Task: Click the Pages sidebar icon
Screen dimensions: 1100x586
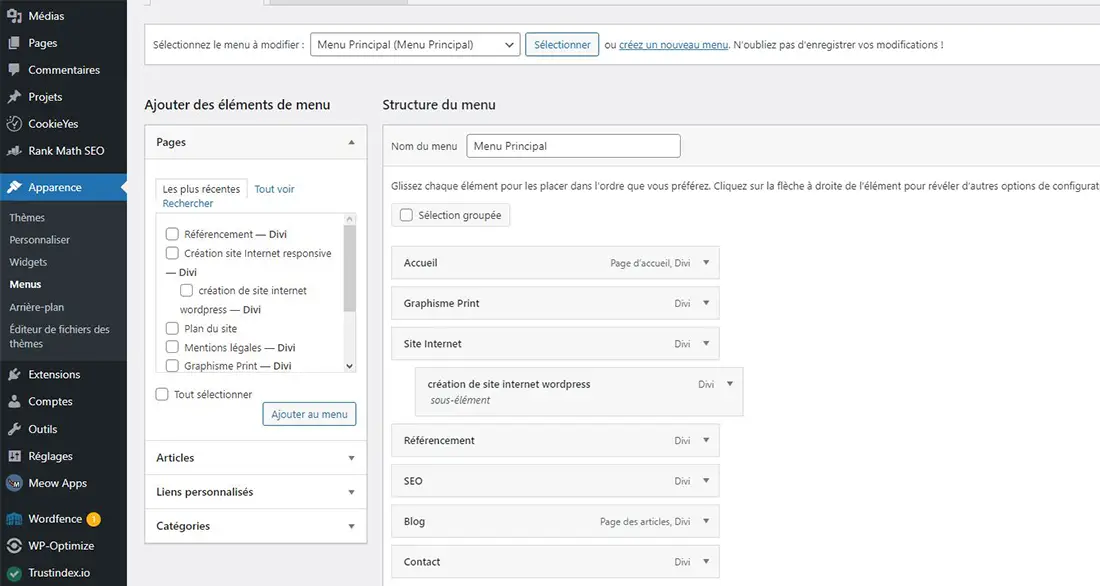Action: coord(14,43)
